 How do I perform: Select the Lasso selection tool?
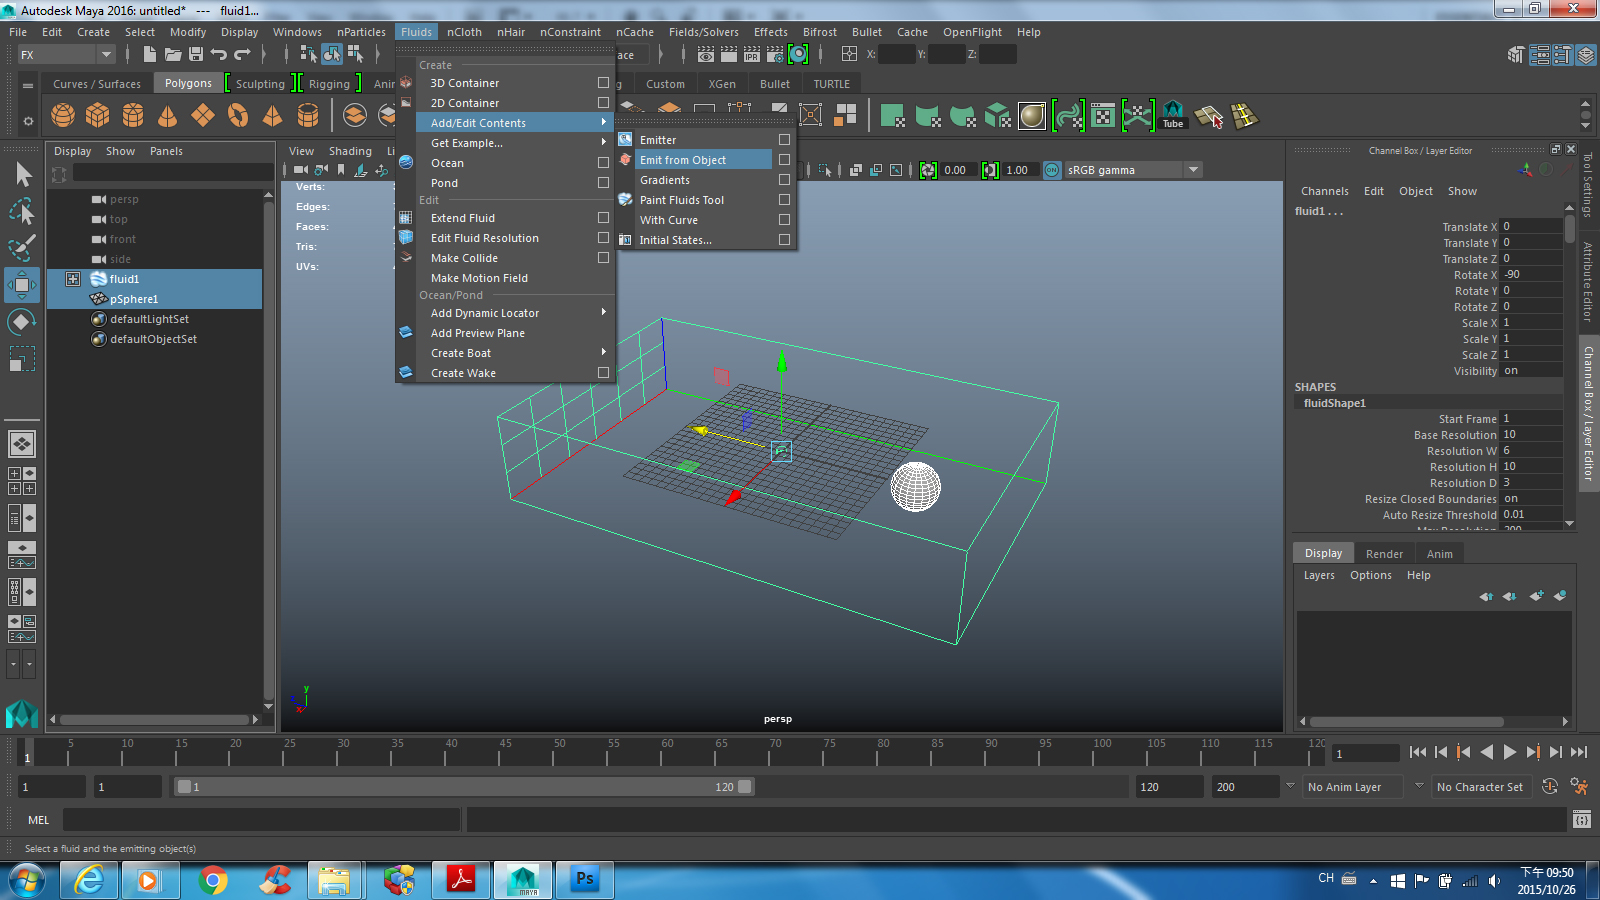pyautogui.click(x=22, y=211)
